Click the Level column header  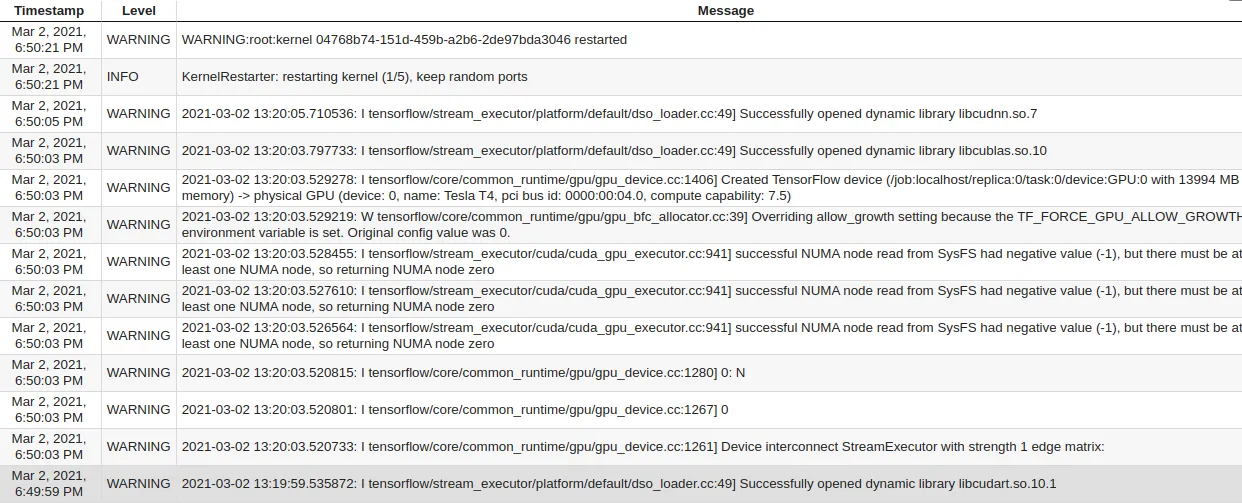pyautogui.click(x=138, y=11)
